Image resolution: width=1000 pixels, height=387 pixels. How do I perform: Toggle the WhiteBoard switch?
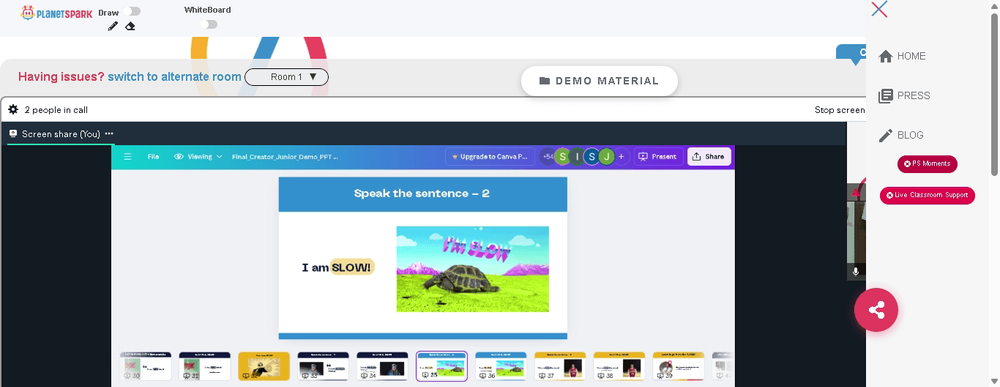tap(209, 24)
